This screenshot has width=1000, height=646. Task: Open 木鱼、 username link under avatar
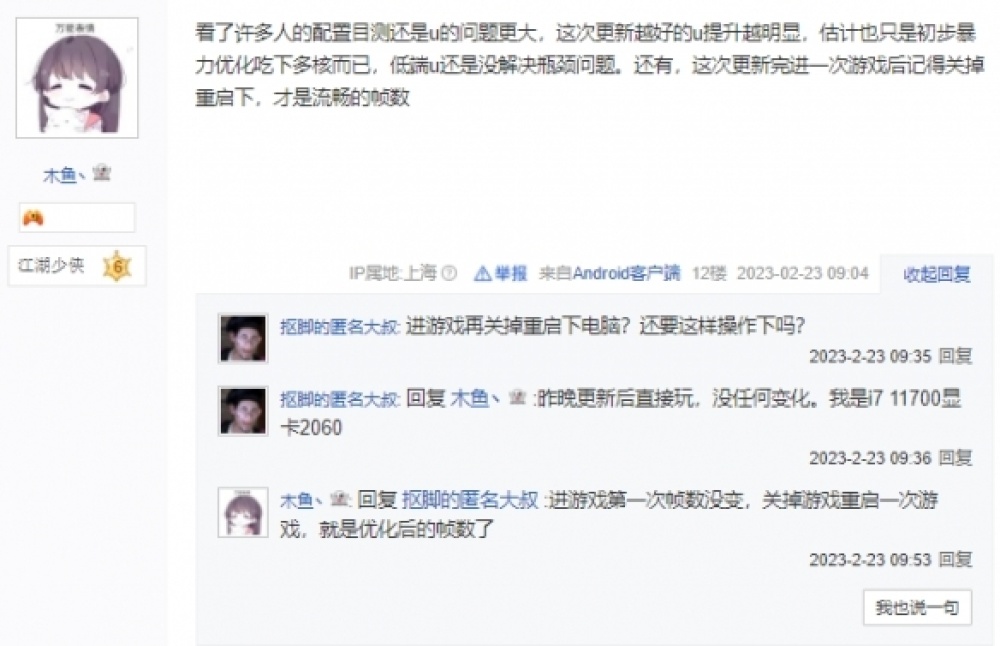pyautogui.click(x=60, y=175)
